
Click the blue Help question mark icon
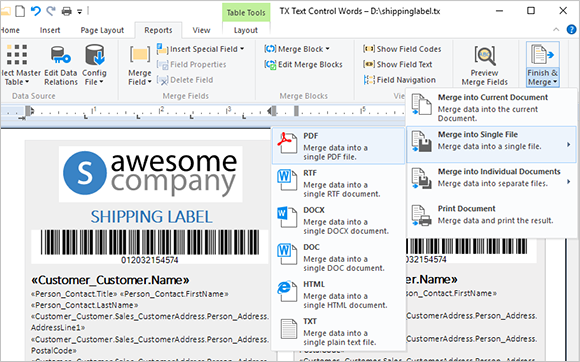pyautogui.click(x=571, y=29)
